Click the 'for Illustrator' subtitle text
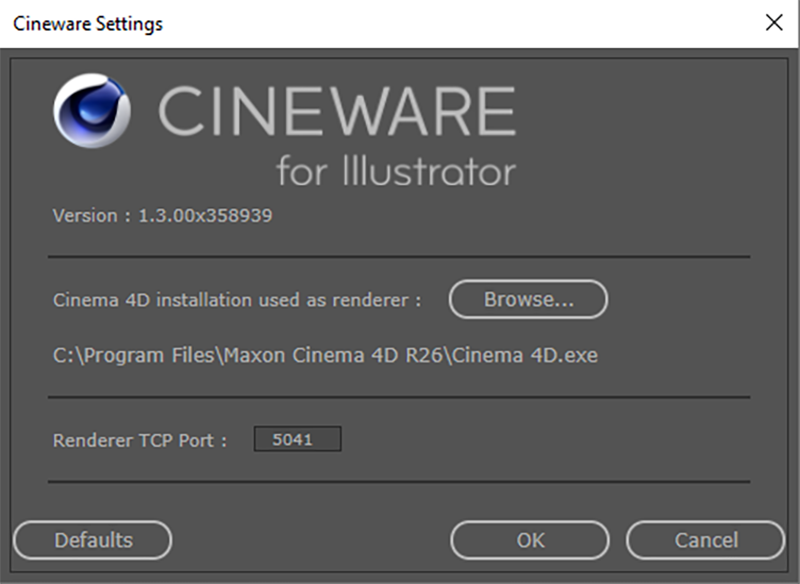800x584 pixels. [x=396, y=169]
